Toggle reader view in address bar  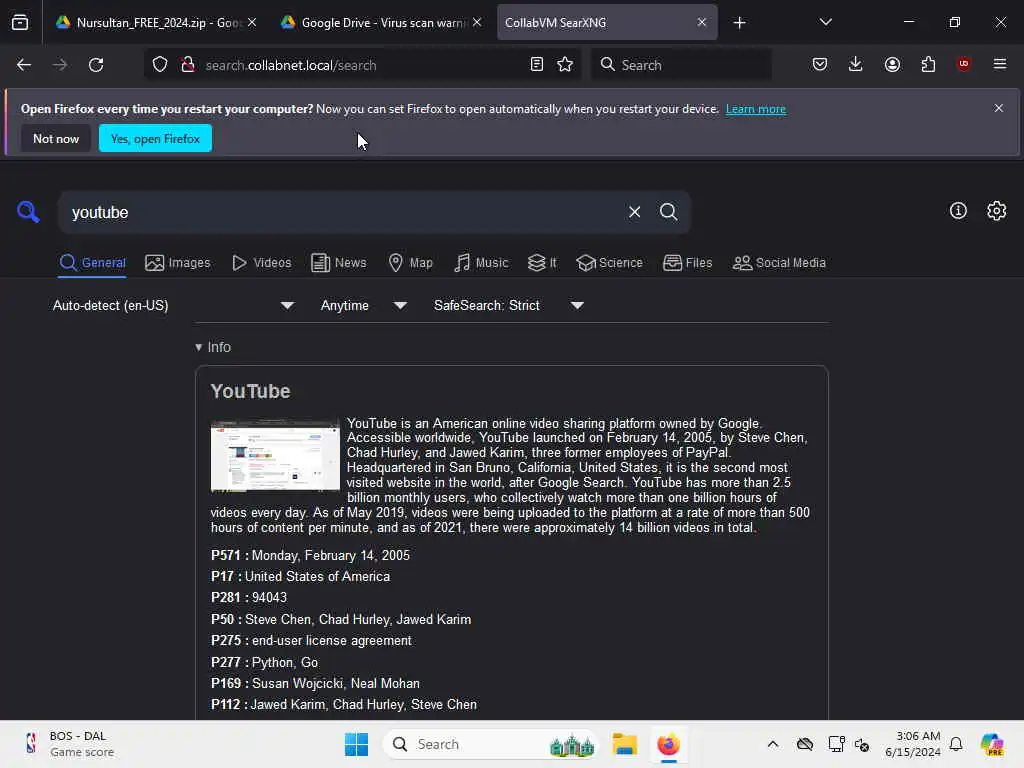click(536, 65)
